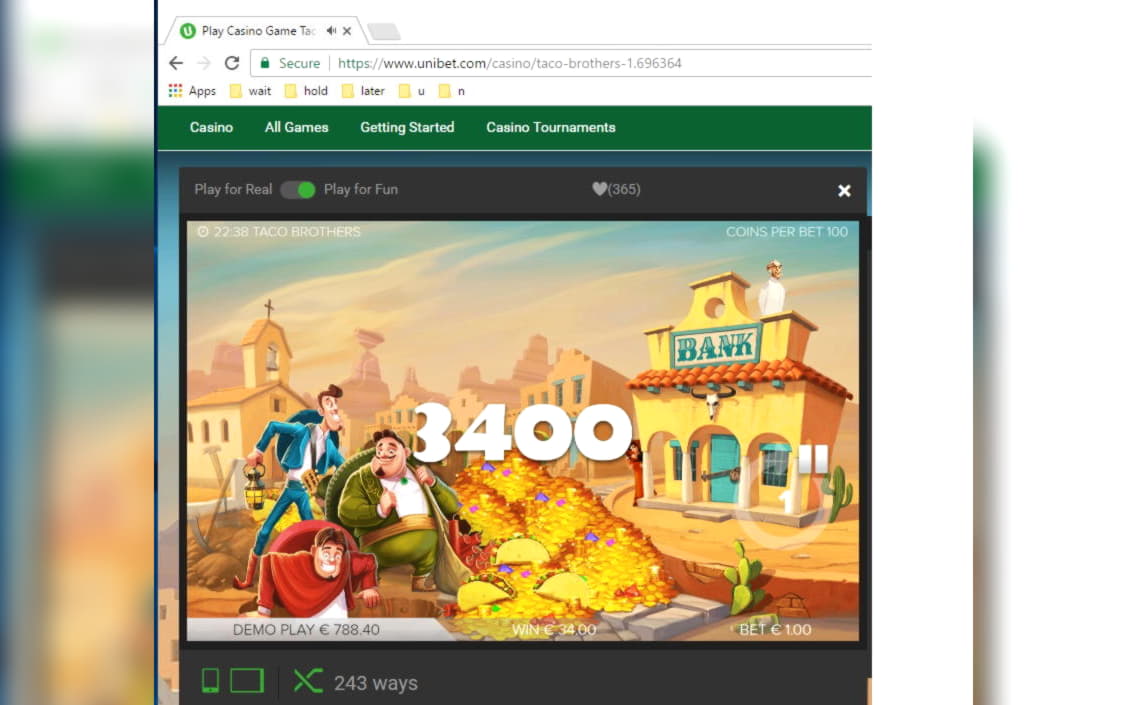Viewport: 1128px width, 705px height.
Task: Click the BANK building sign
Action: coord(716,347)
